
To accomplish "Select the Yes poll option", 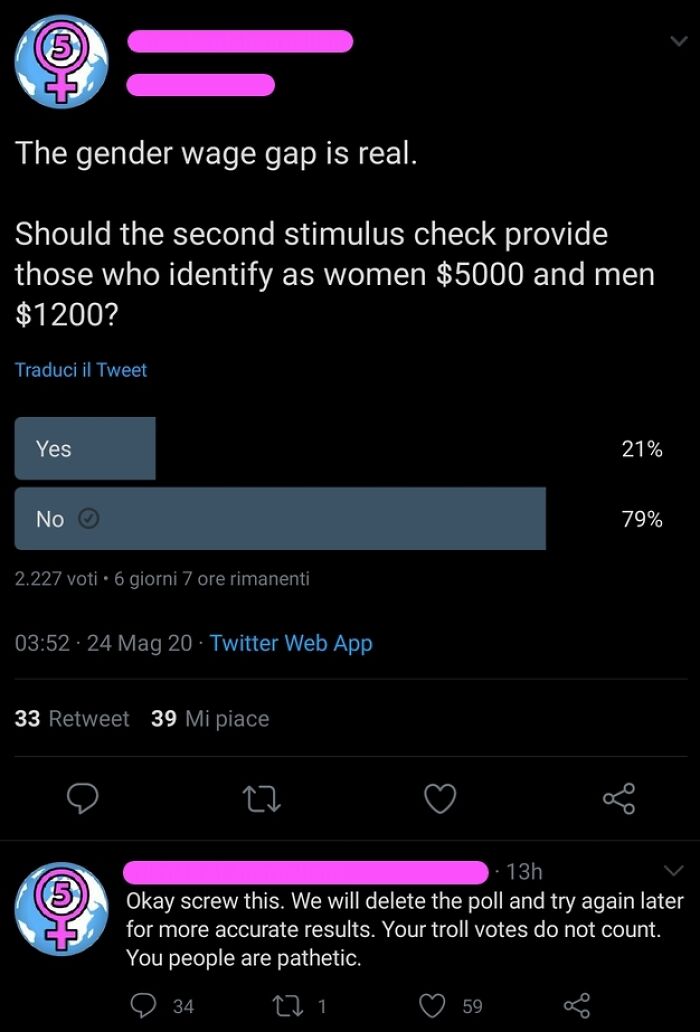I will (x=84, y=448).
